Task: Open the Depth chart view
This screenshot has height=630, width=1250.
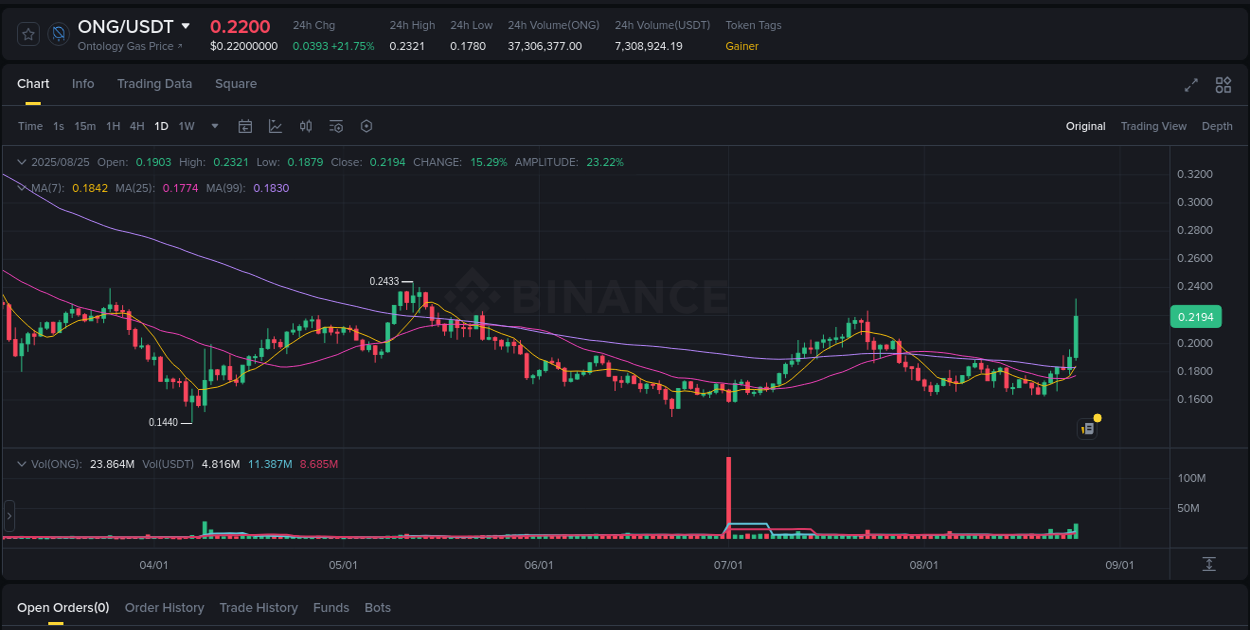Action: click(1217, 126)
